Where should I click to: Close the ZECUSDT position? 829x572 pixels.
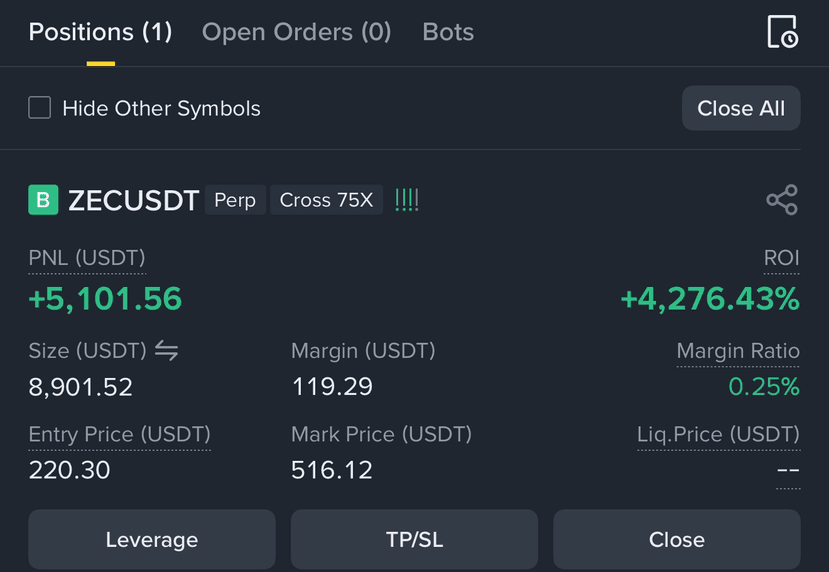pyautogui.click(x=677, y=540)
